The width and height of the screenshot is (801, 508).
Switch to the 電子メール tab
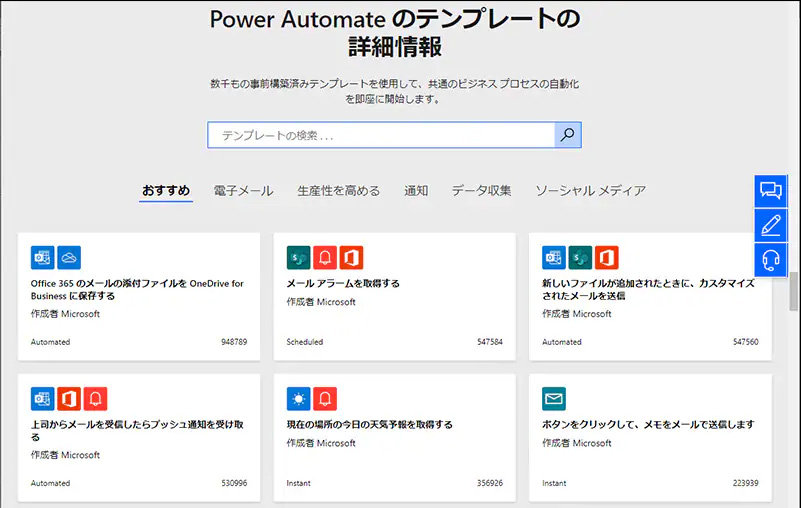click(x=243, y=191)
